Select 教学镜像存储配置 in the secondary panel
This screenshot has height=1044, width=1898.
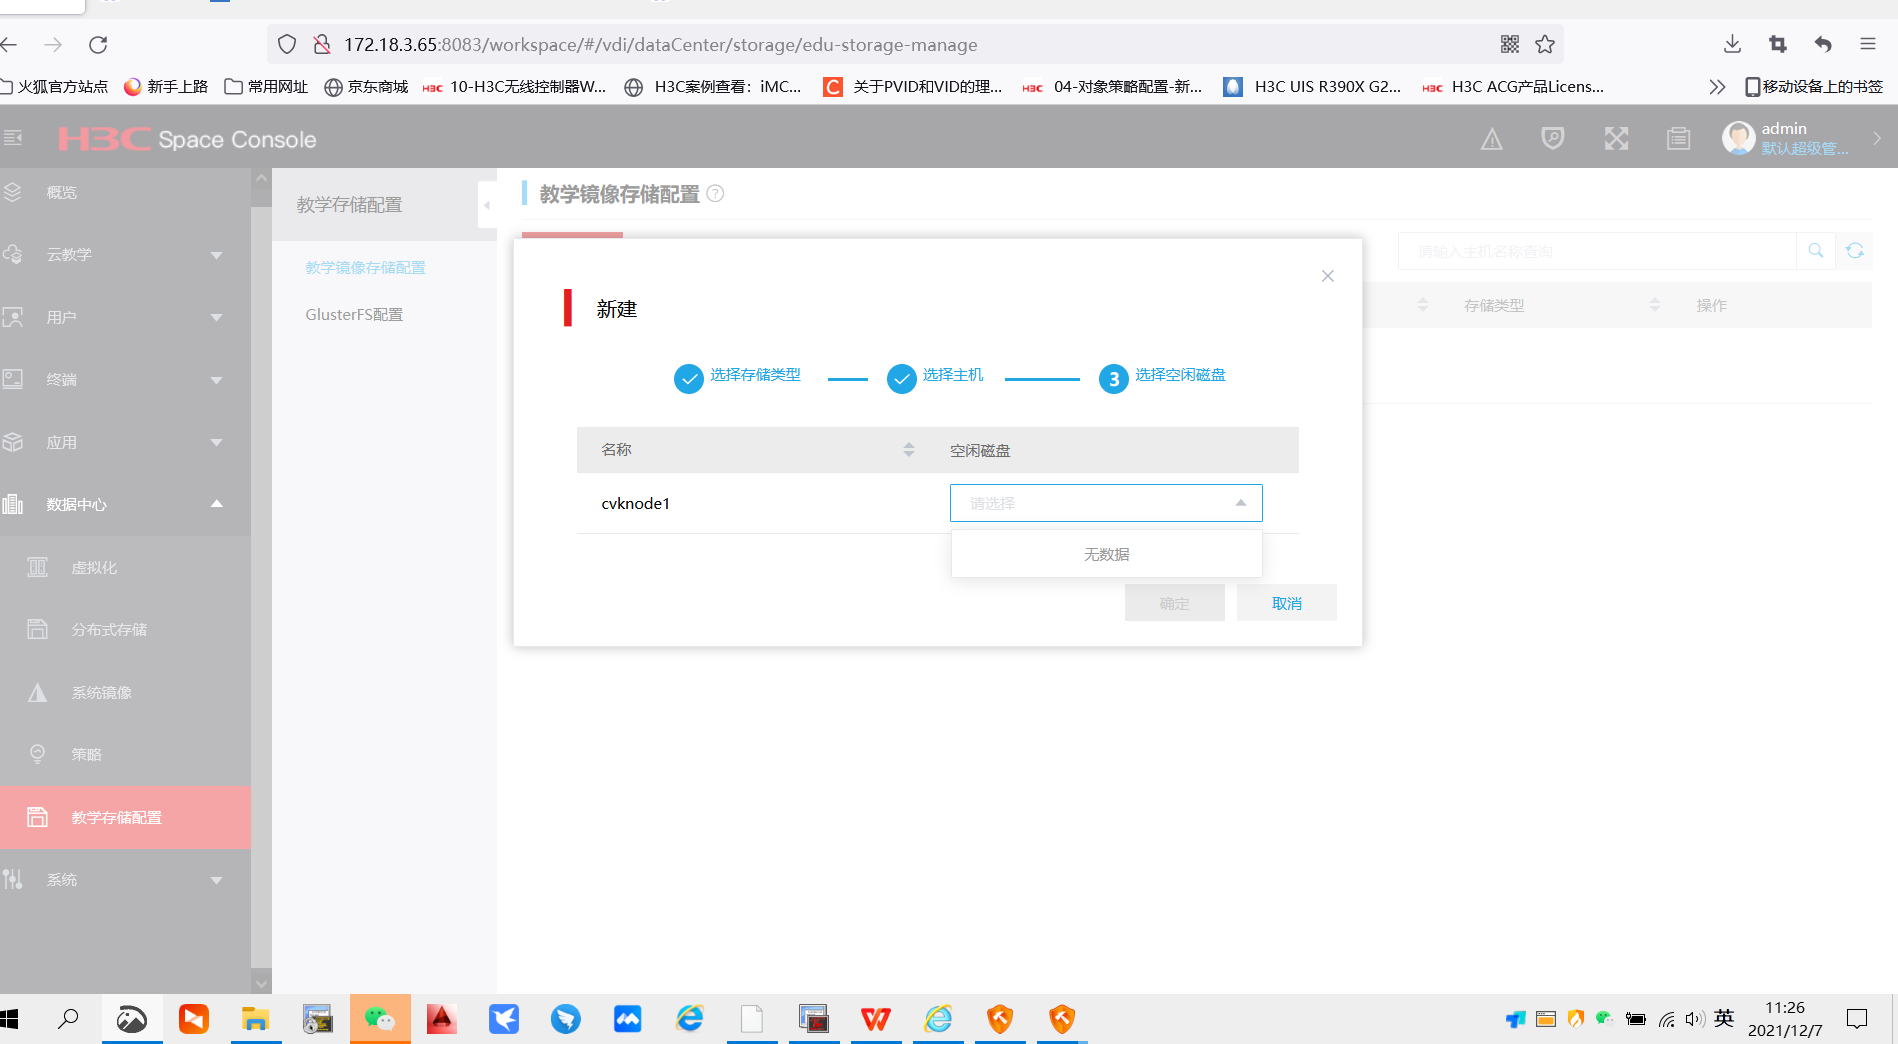[365, 268]
